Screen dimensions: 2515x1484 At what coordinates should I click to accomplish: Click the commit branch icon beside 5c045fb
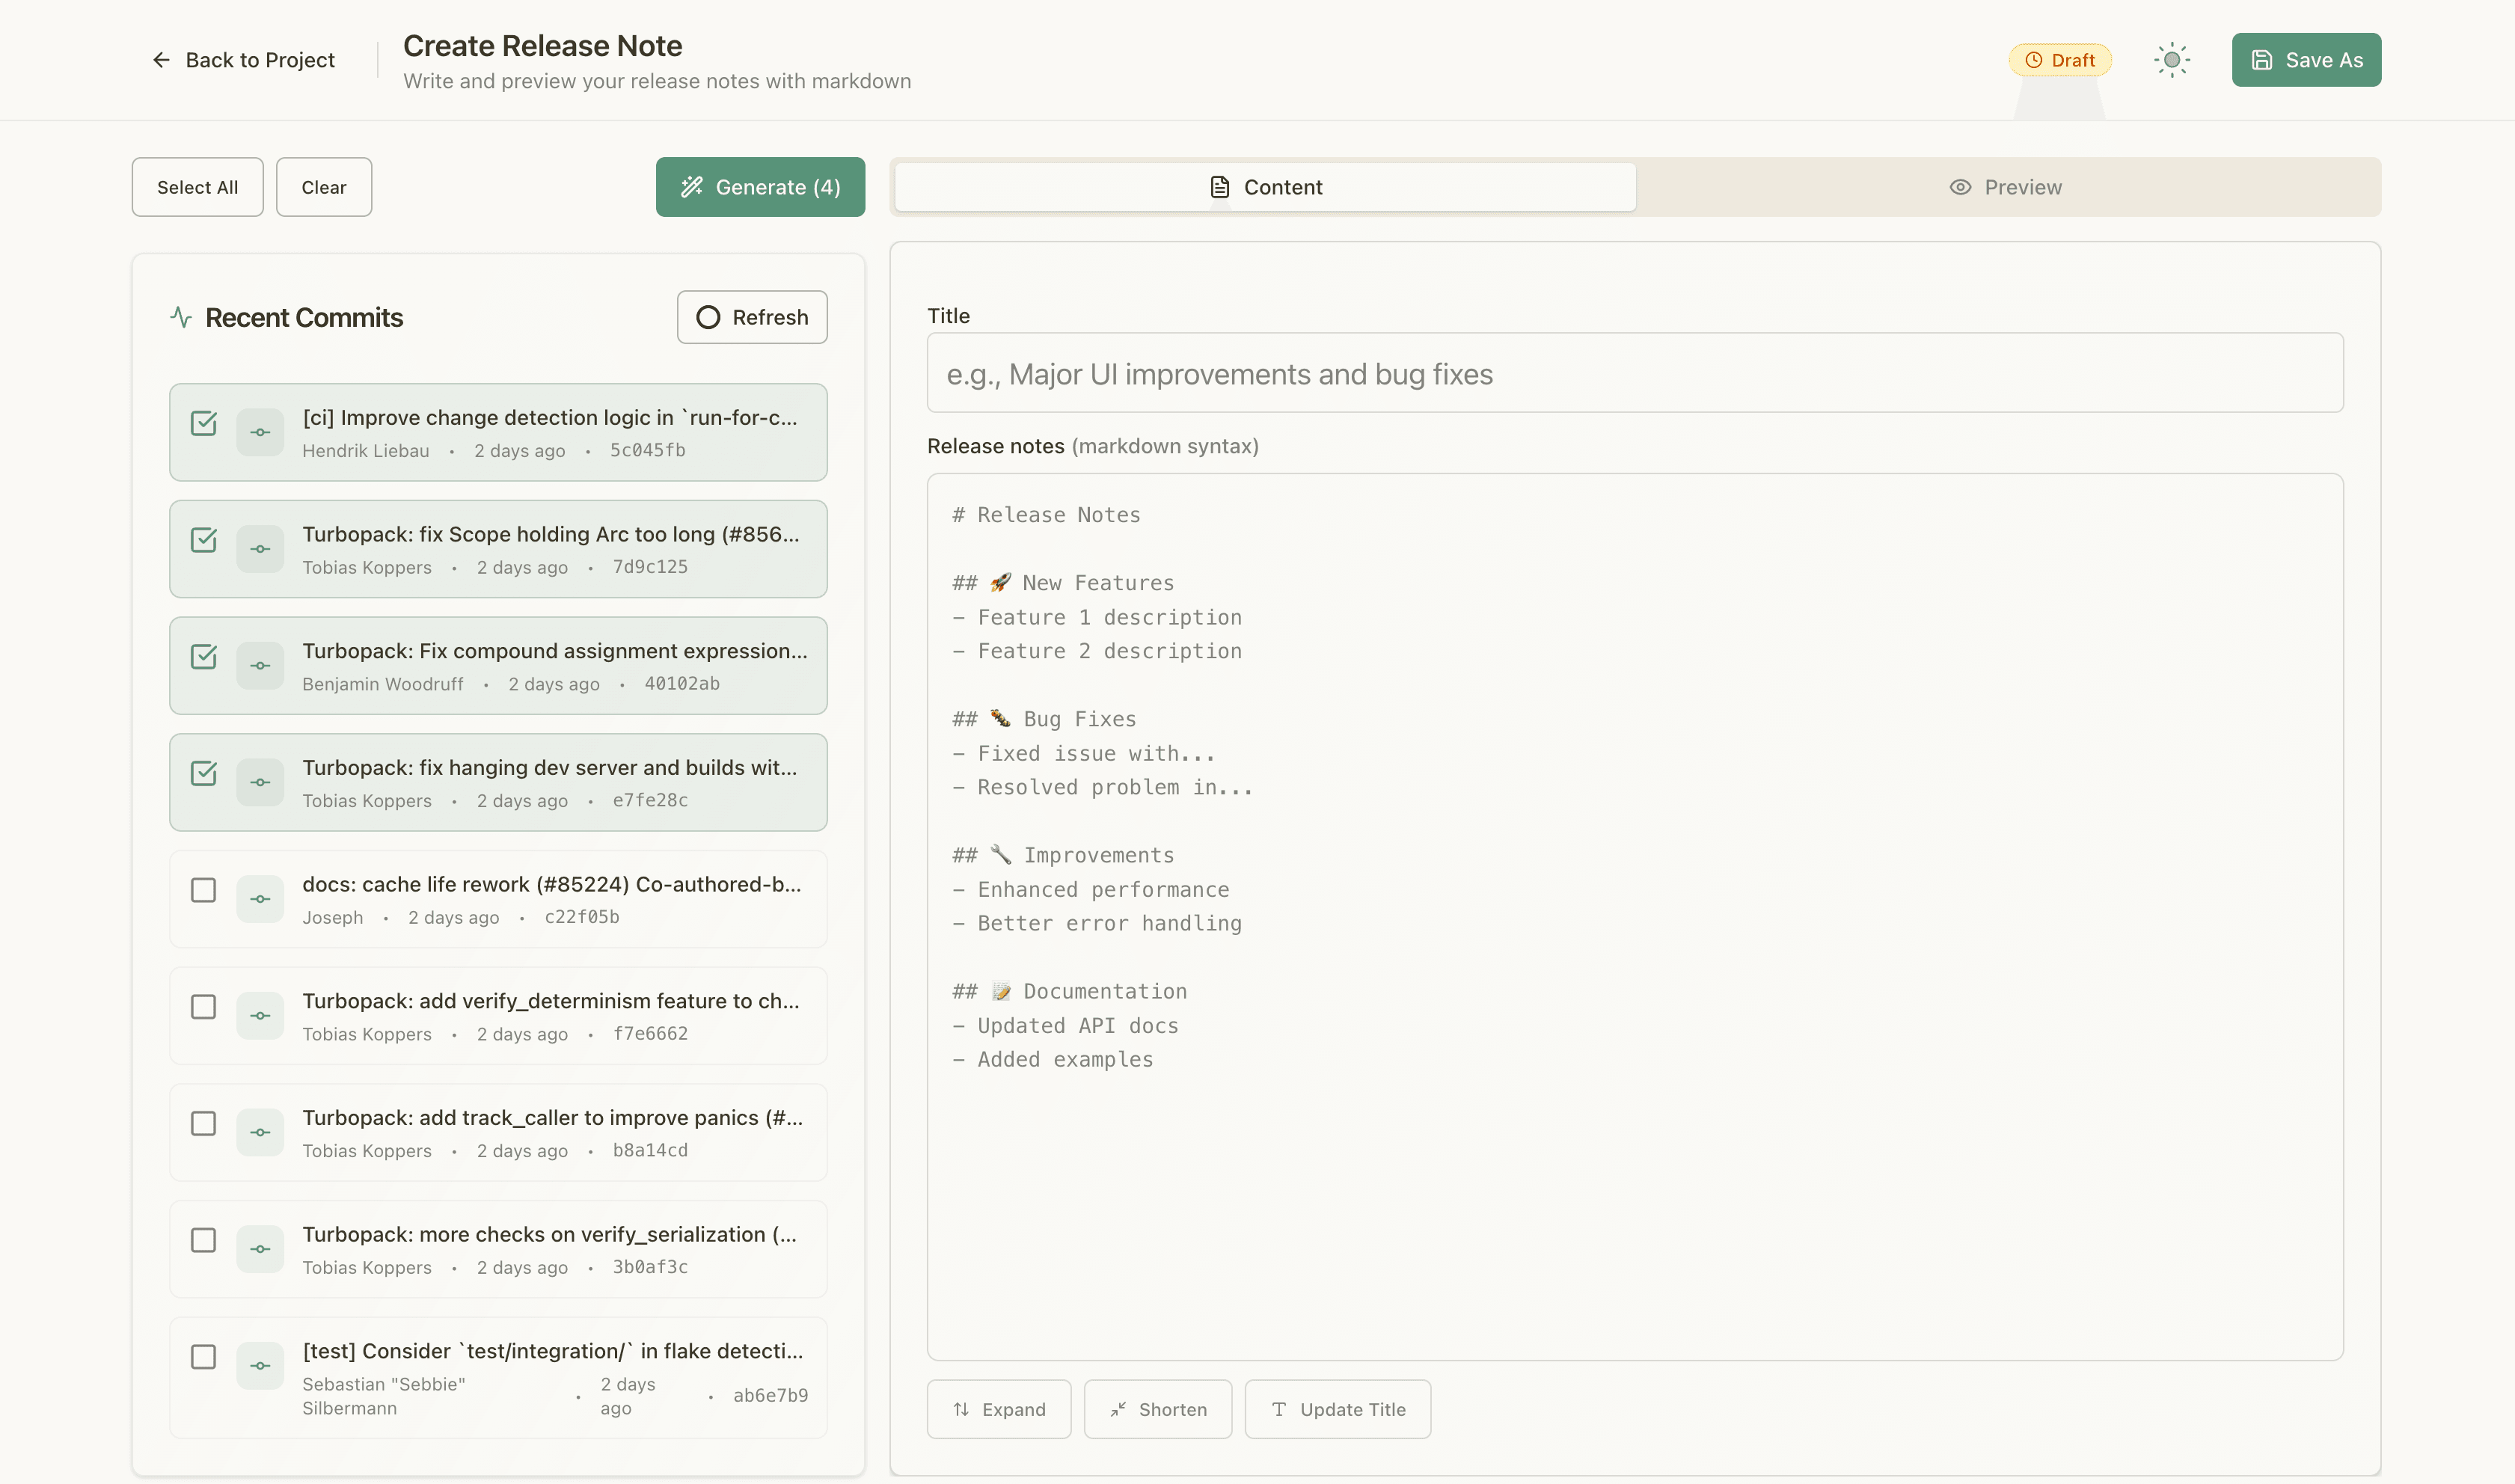coord(260,431)
